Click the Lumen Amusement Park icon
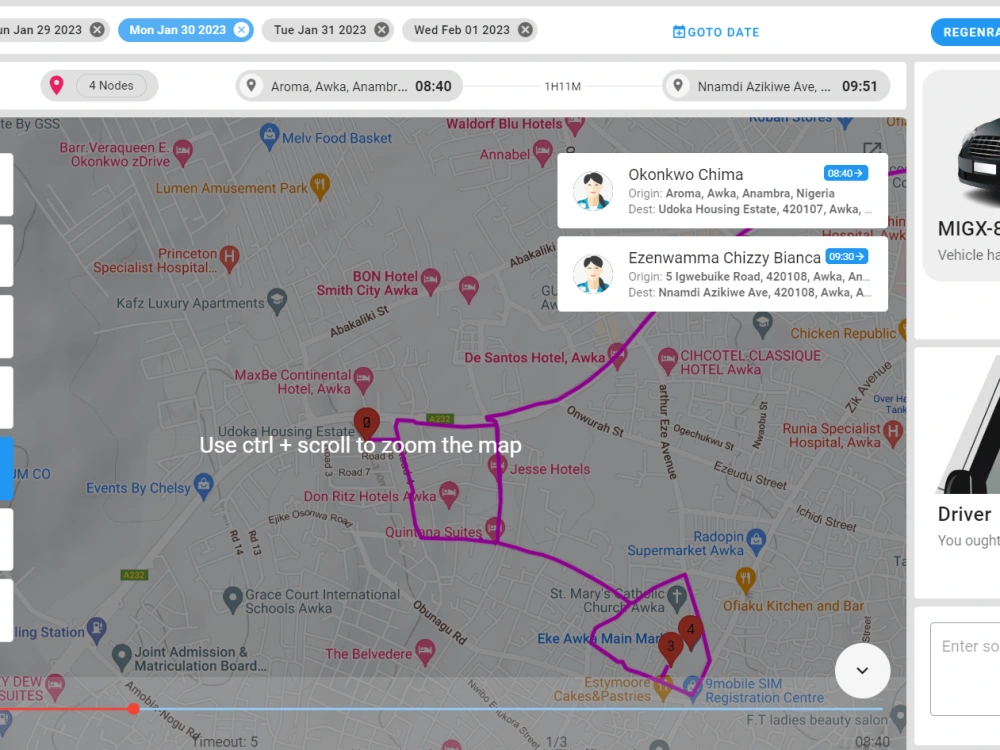 click(x=320, y=186)
